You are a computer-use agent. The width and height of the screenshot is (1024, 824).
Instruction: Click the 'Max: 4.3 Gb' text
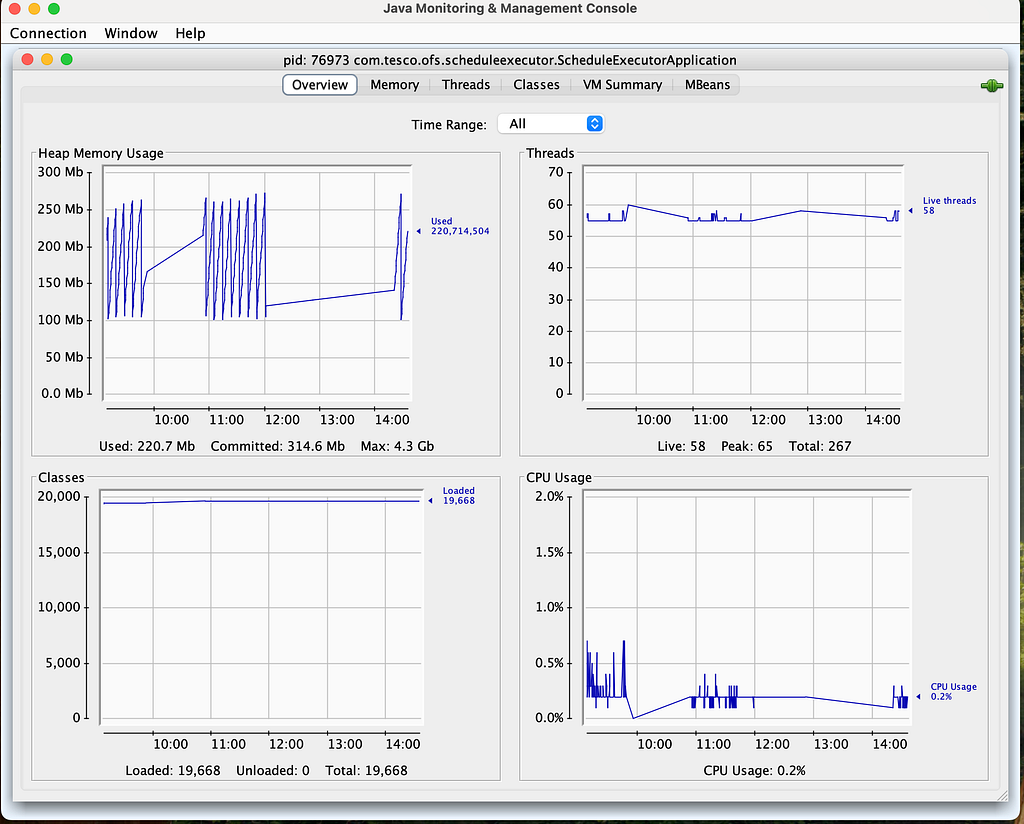click(x=397, y=446)
